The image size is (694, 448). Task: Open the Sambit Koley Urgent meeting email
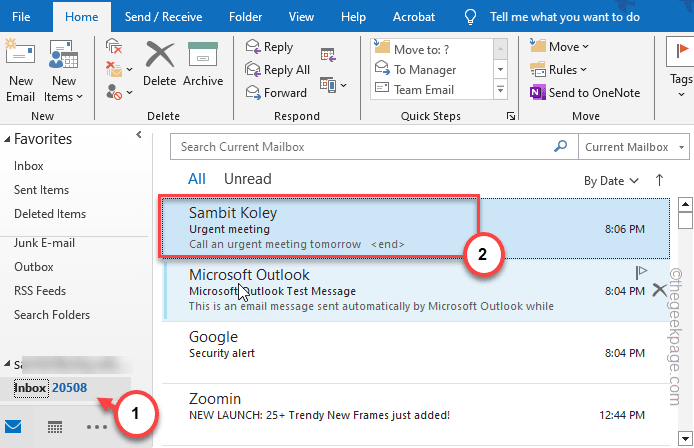click(x=416, y=228)
